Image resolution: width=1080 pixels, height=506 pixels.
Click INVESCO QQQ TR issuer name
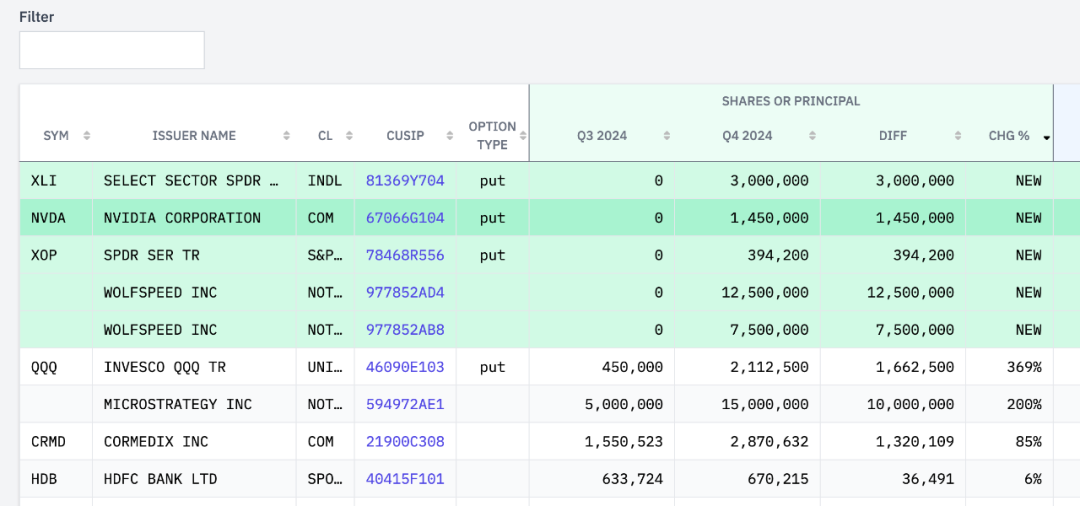(x=165, y=367)
